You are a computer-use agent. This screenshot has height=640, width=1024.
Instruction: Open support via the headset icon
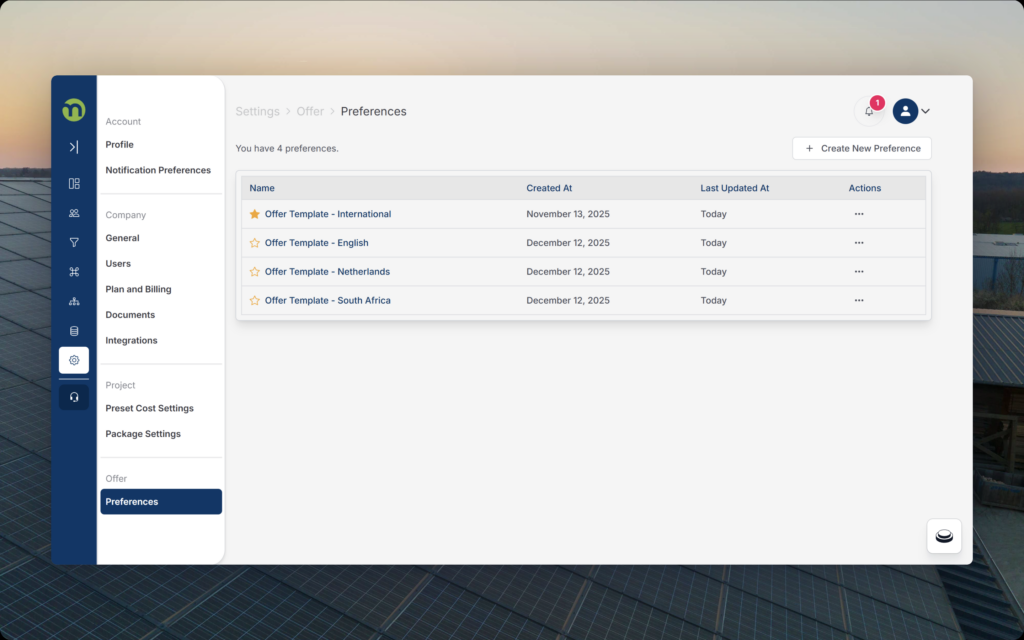coord(74,397)
